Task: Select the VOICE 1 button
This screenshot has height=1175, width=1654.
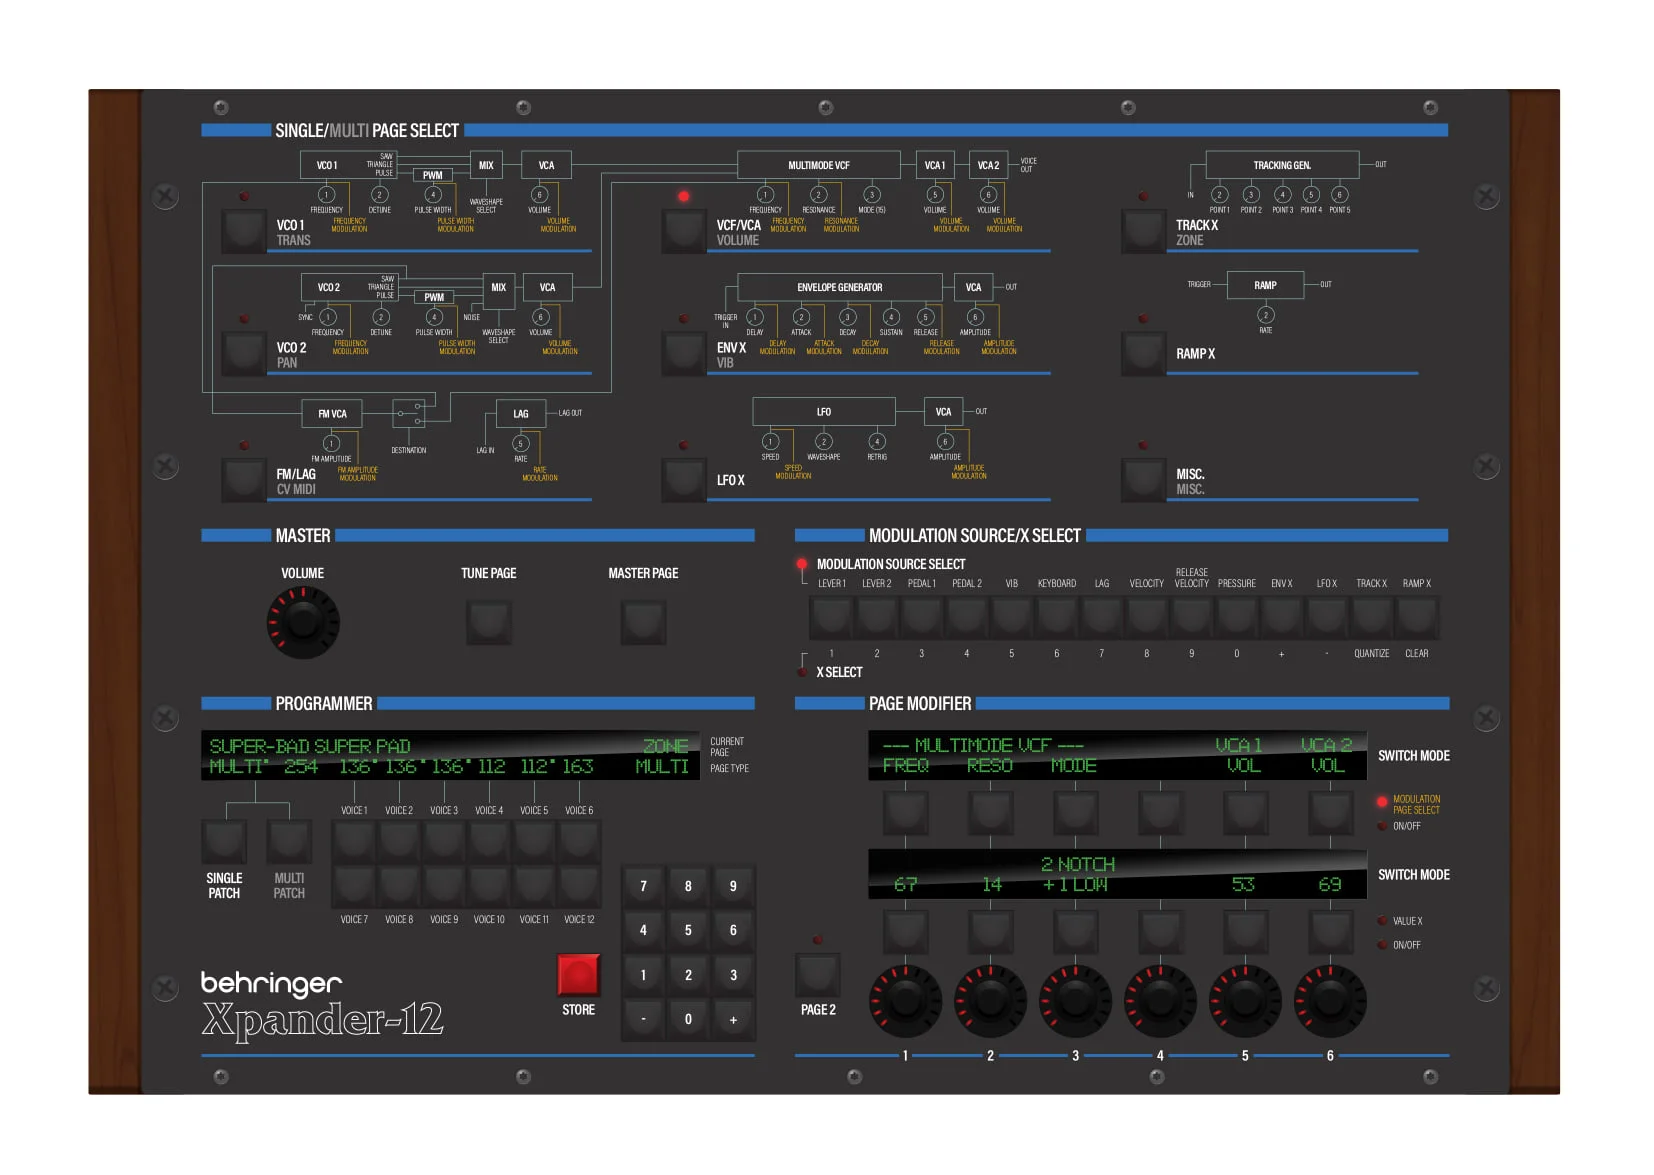Action: point(354,842)
